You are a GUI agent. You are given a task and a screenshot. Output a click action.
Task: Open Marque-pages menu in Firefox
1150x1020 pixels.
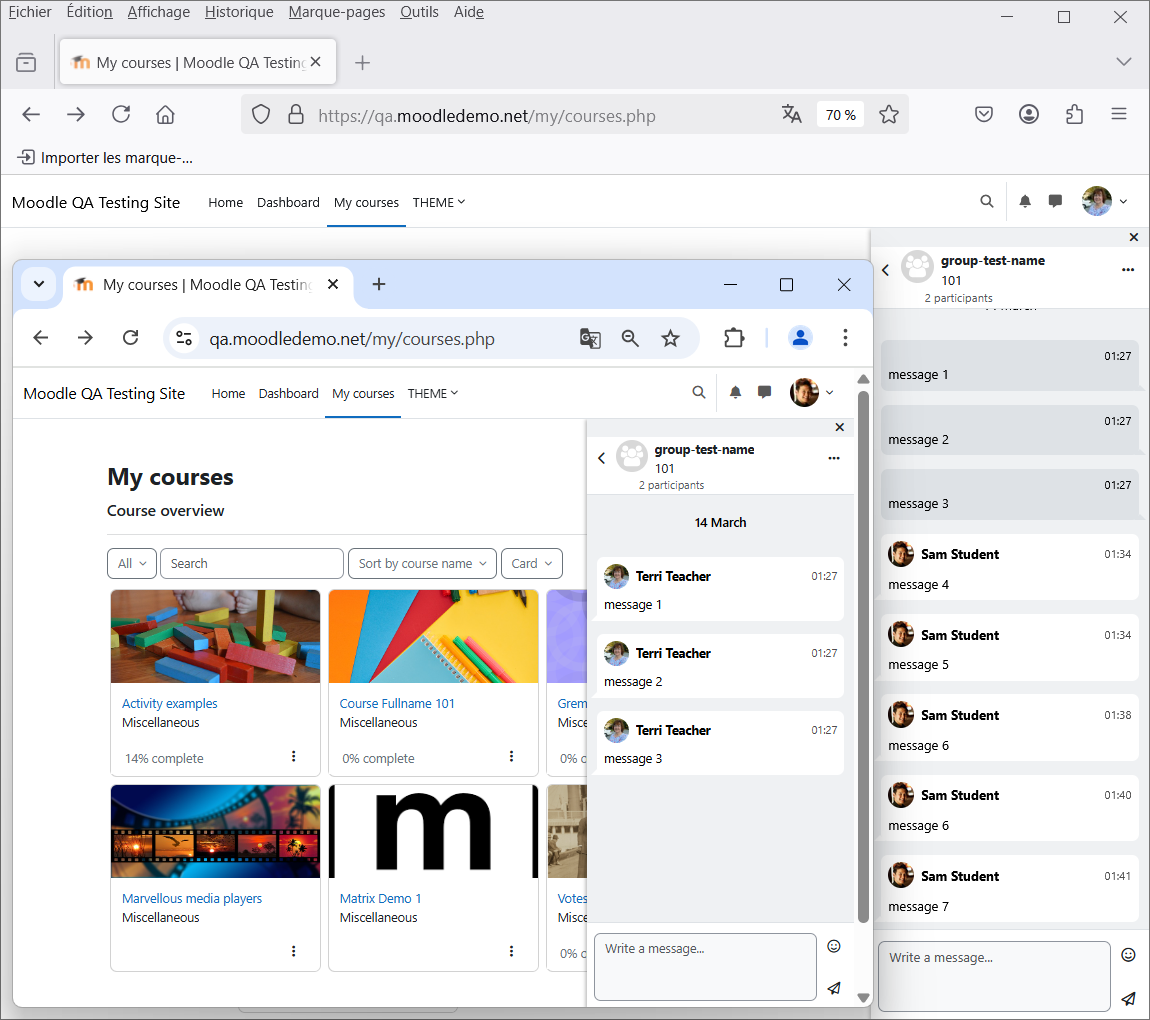(x=337, y=12)
